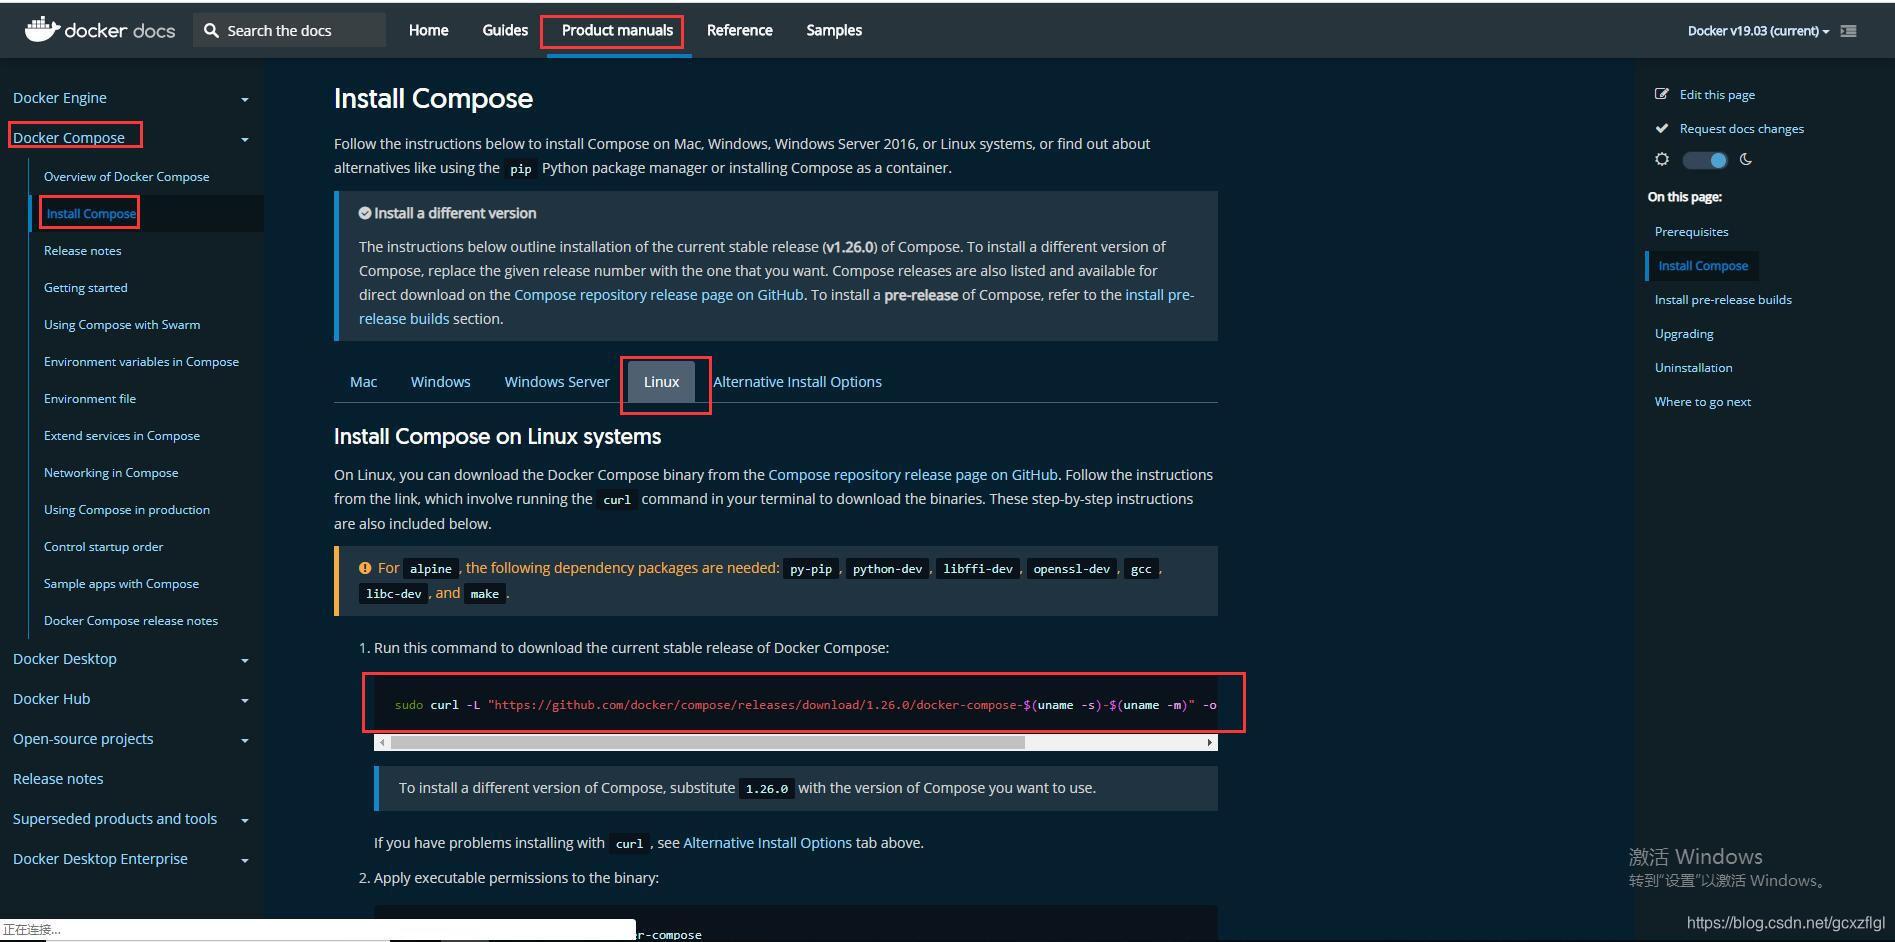Expand Superseded products and tools section
1895x942 pixels.
pyautogui.click(x=244, y=820)
